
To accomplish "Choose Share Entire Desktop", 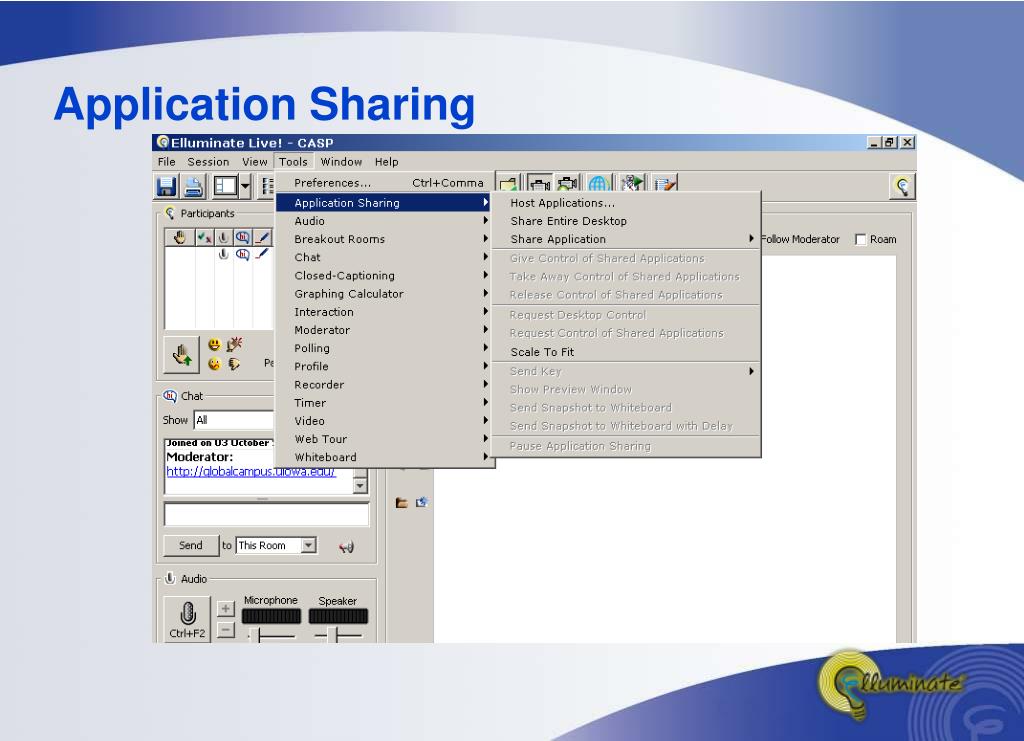I will point(626,221).
